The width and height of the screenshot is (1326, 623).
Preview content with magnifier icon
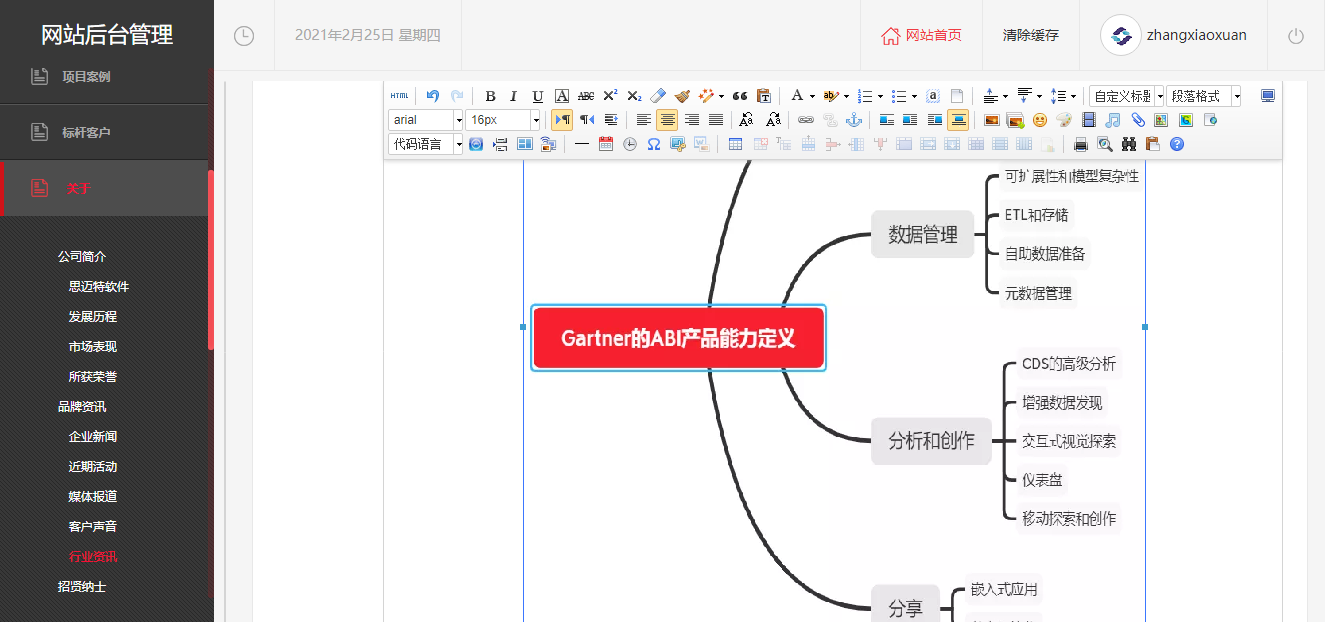point(1105,144)
